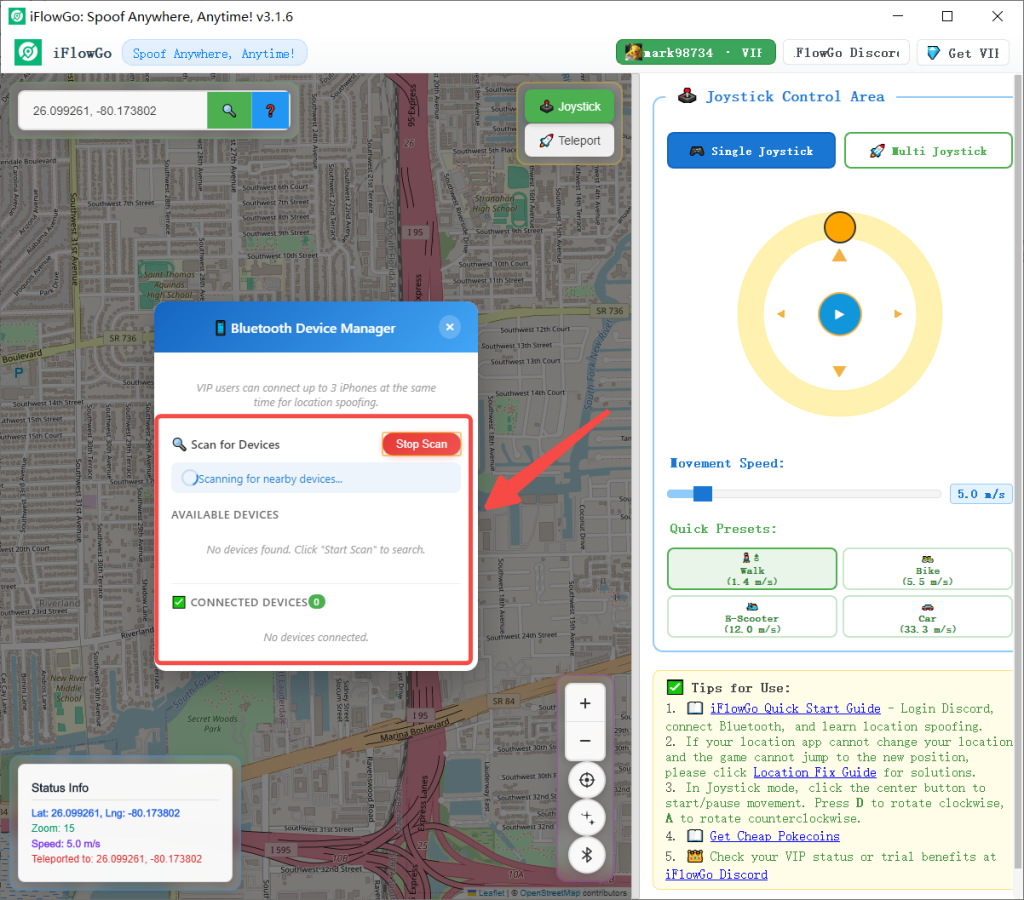1024x900 pixels.
Task: Stop the Bluetooth device scan
Action: (421, 444)
